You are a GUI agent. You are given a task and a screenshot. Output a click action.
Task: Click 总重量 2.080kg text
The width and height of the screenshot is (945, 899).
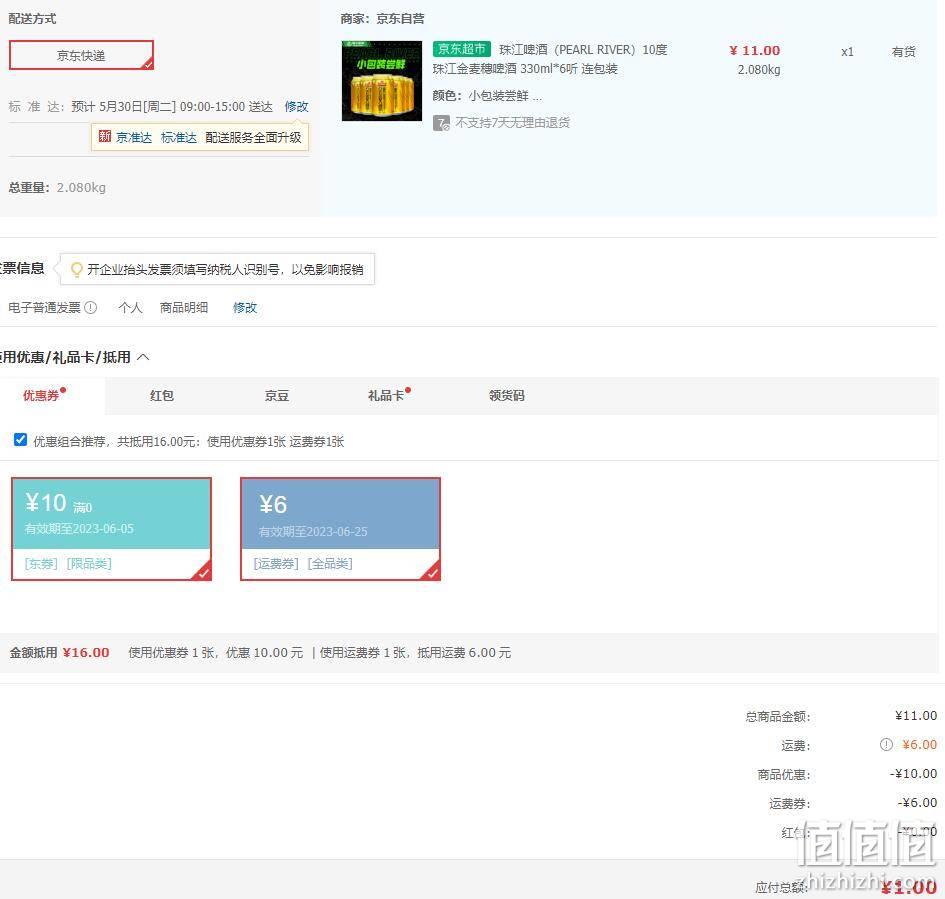[x=57, y=187]
